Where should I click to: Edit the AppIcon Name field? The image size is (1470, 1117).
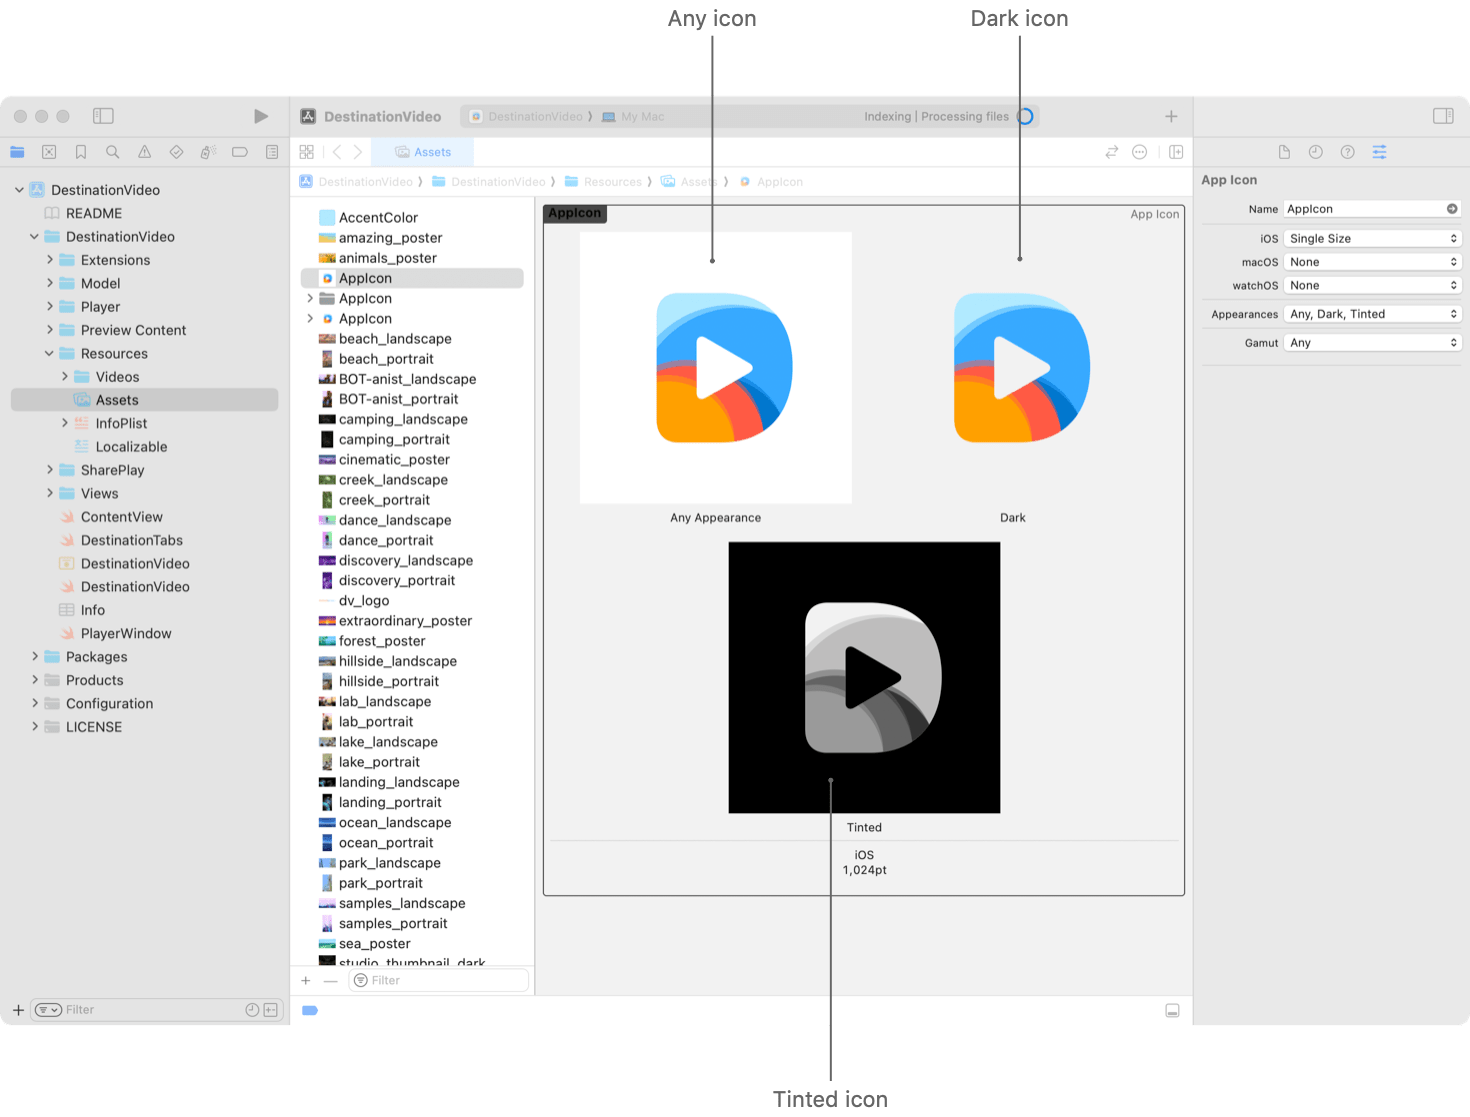(x=1372, y=209)
